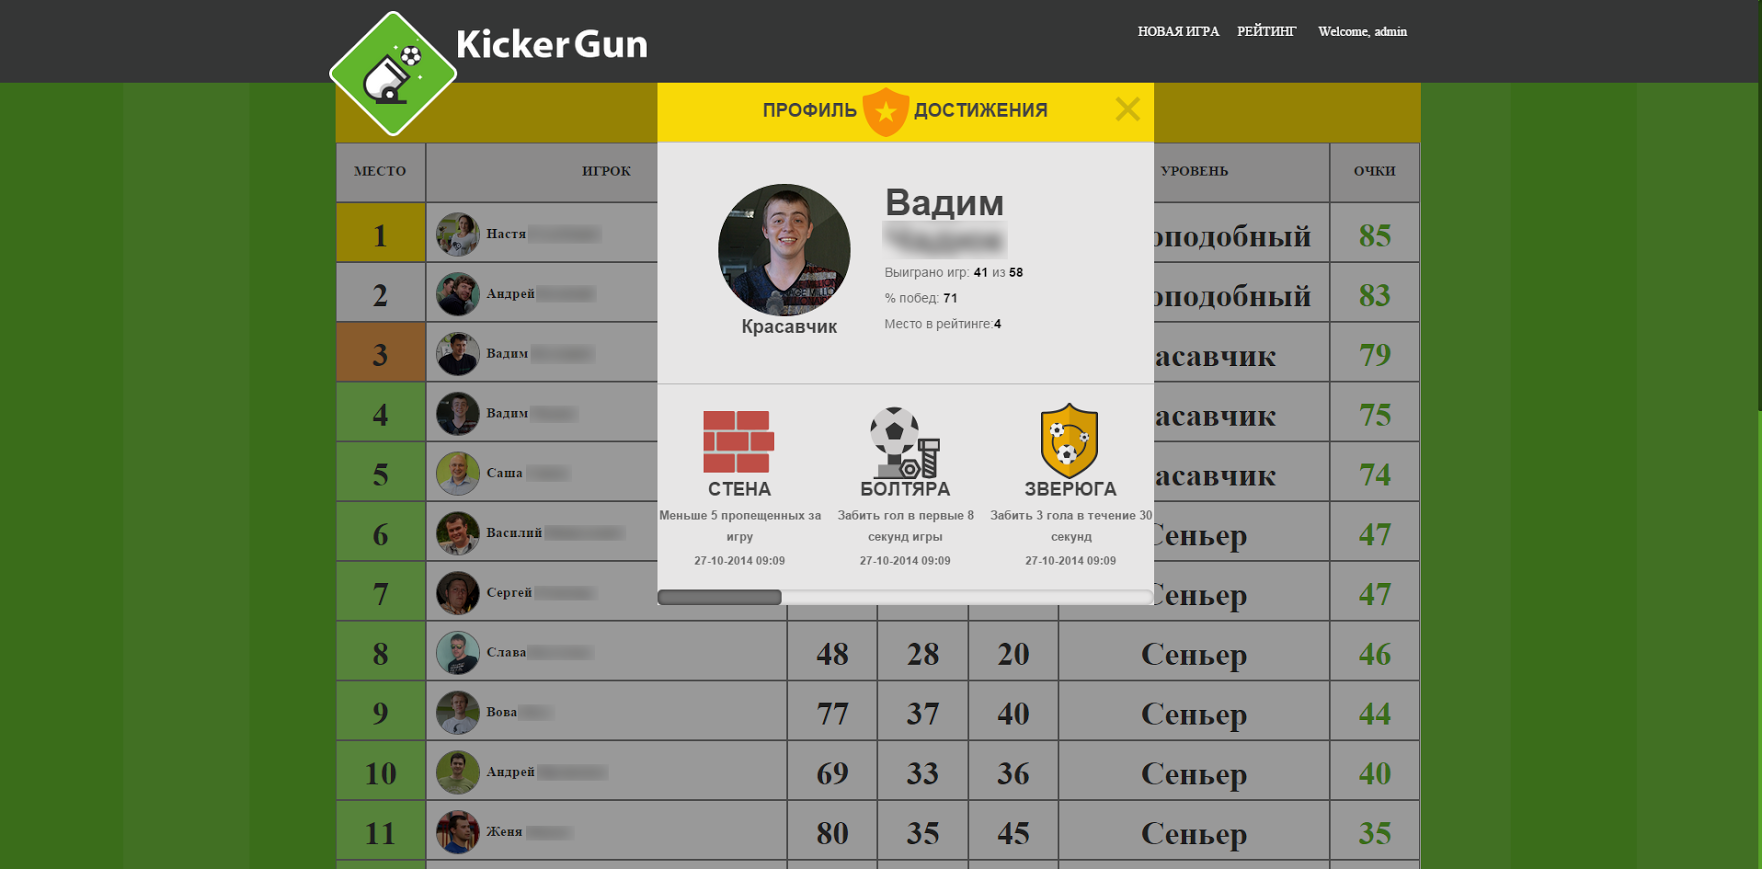This screenshot has height=869, width=1762.
Task: Open НОВАЯ ИГРА from the top menu
Action: tap(1178, 32)
